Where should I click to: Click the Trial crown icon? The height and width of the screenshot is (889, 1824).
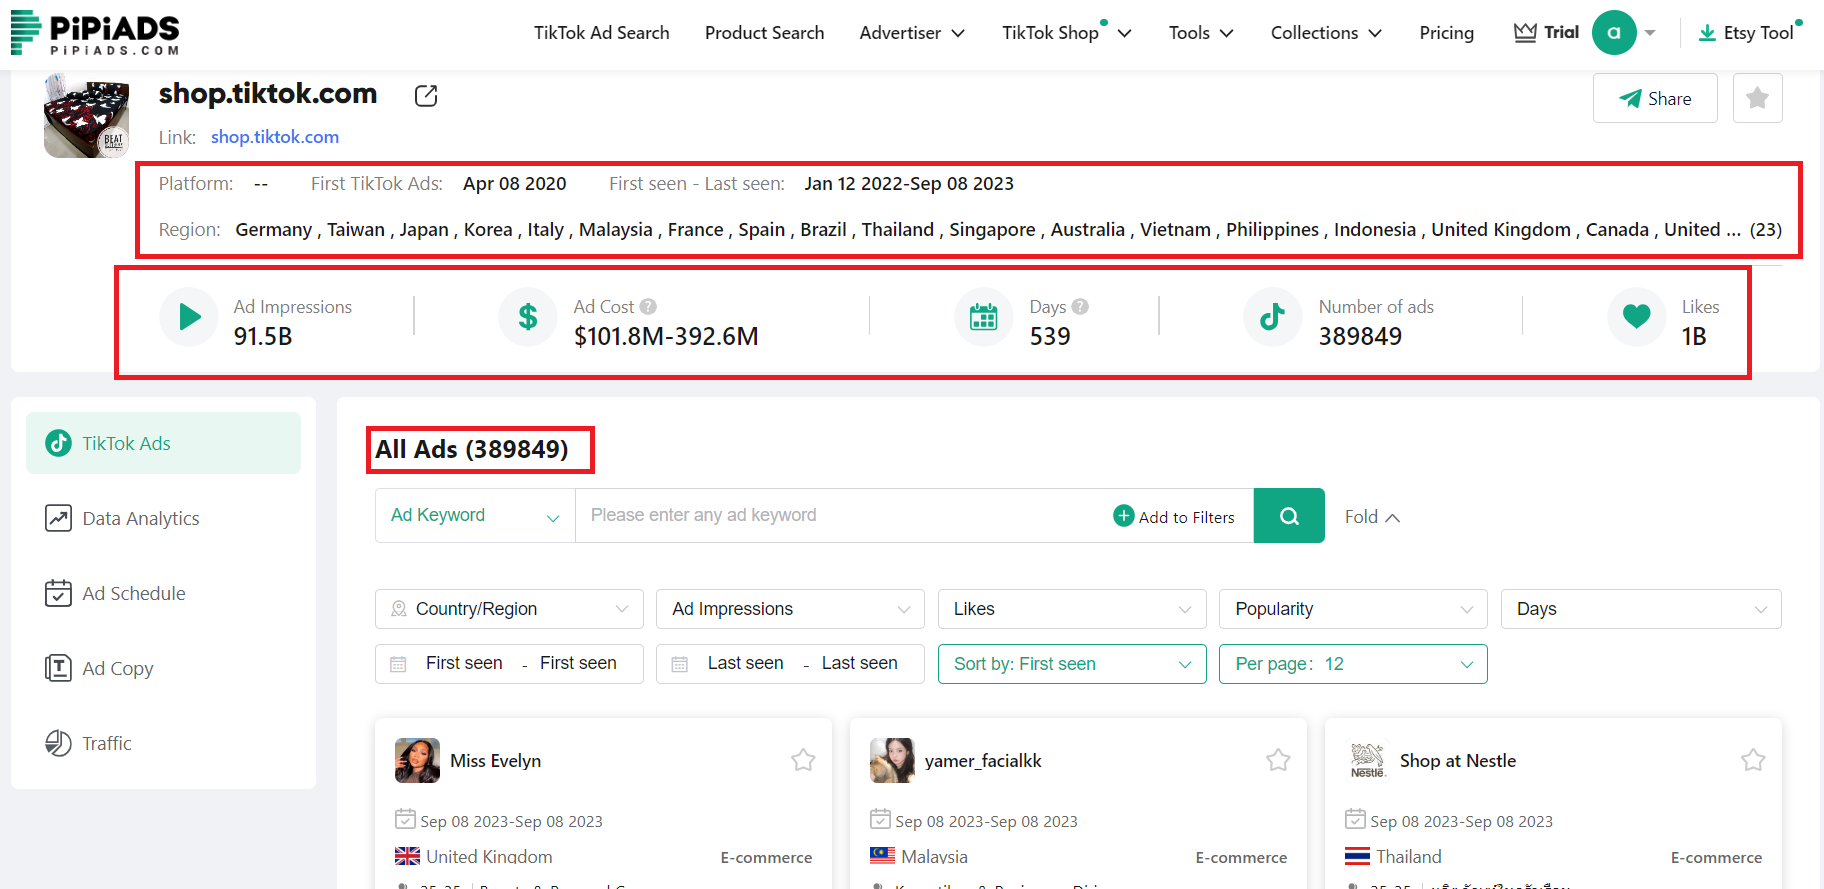[1525, 33]
